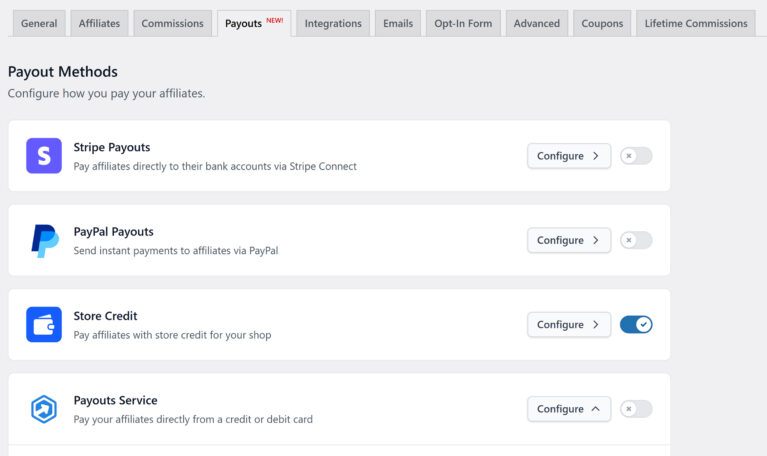This screenshot has height=456, width=767.
Task: Expand Configure for Store Credit
Action: [569, 324]
